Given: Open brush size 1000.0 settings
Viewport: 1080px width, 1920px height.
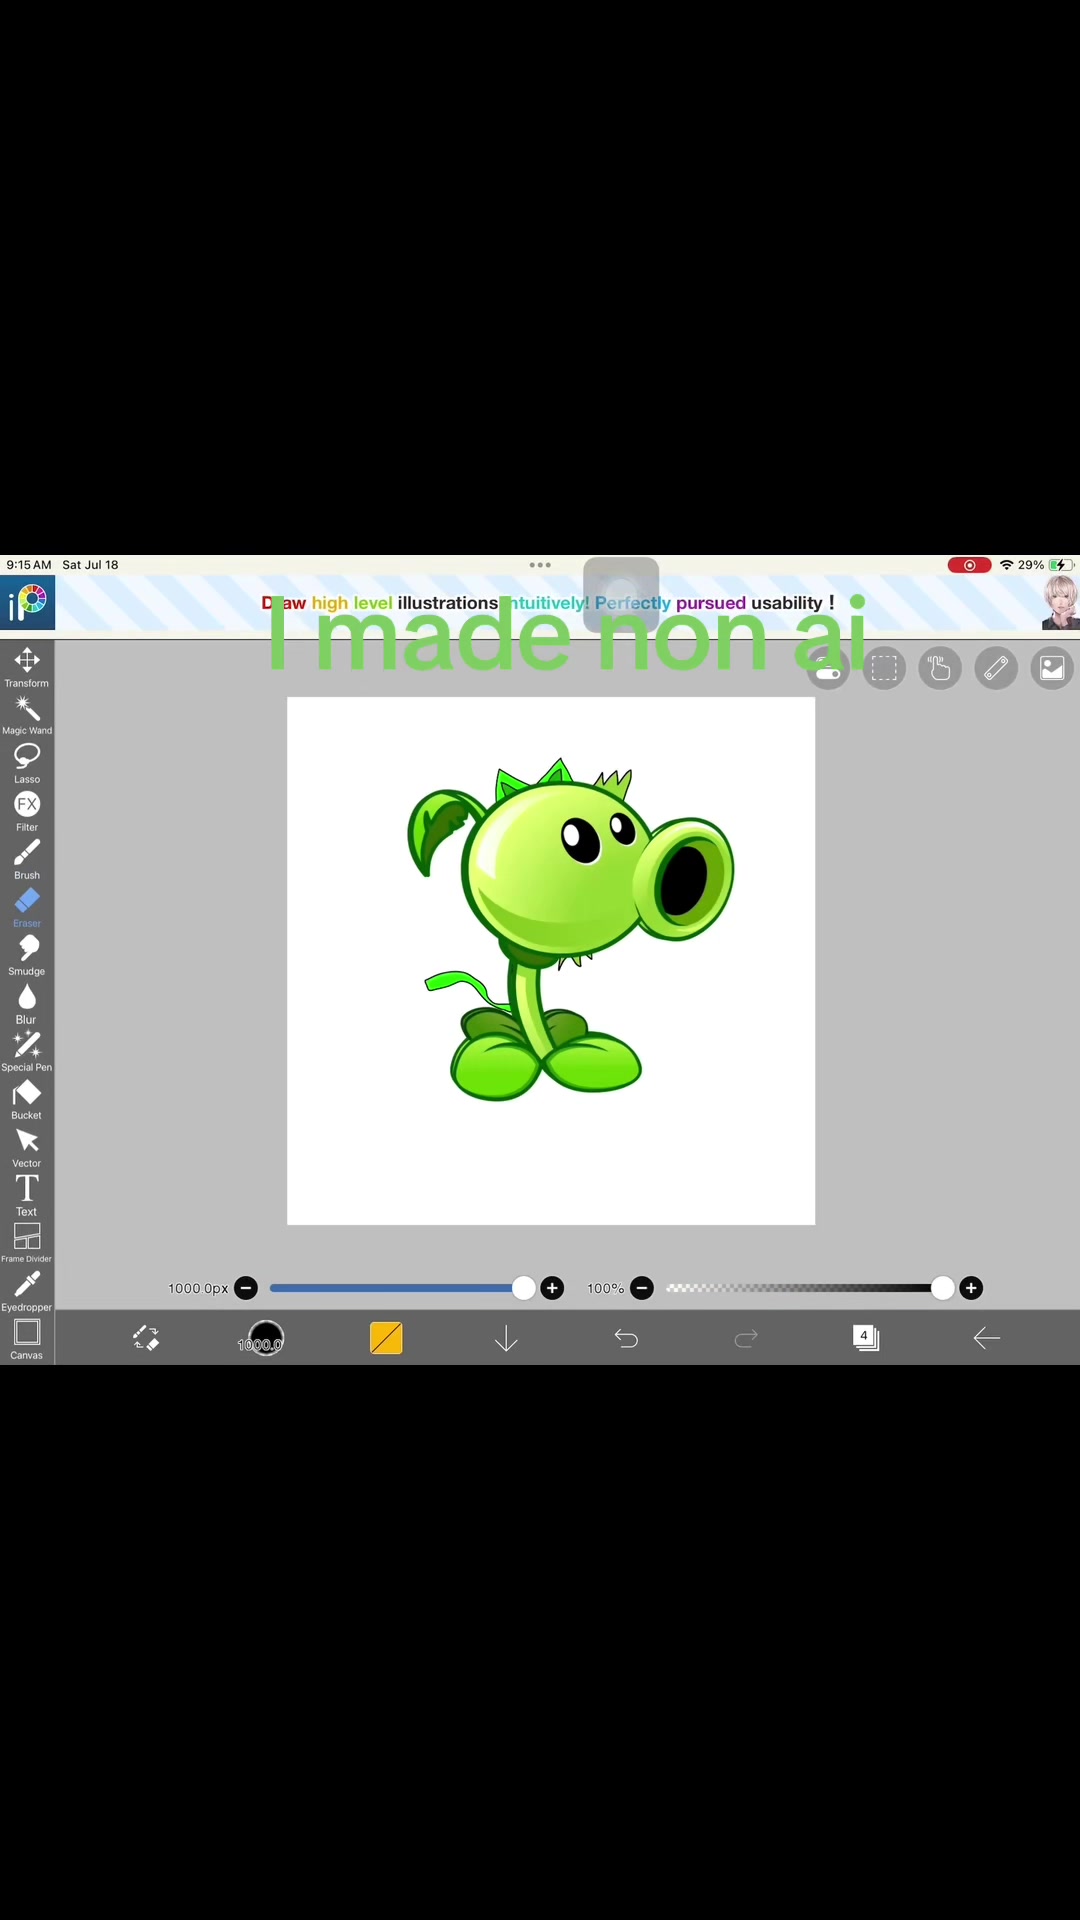Looking at the screenshot, I should (x=261, y=1338).
